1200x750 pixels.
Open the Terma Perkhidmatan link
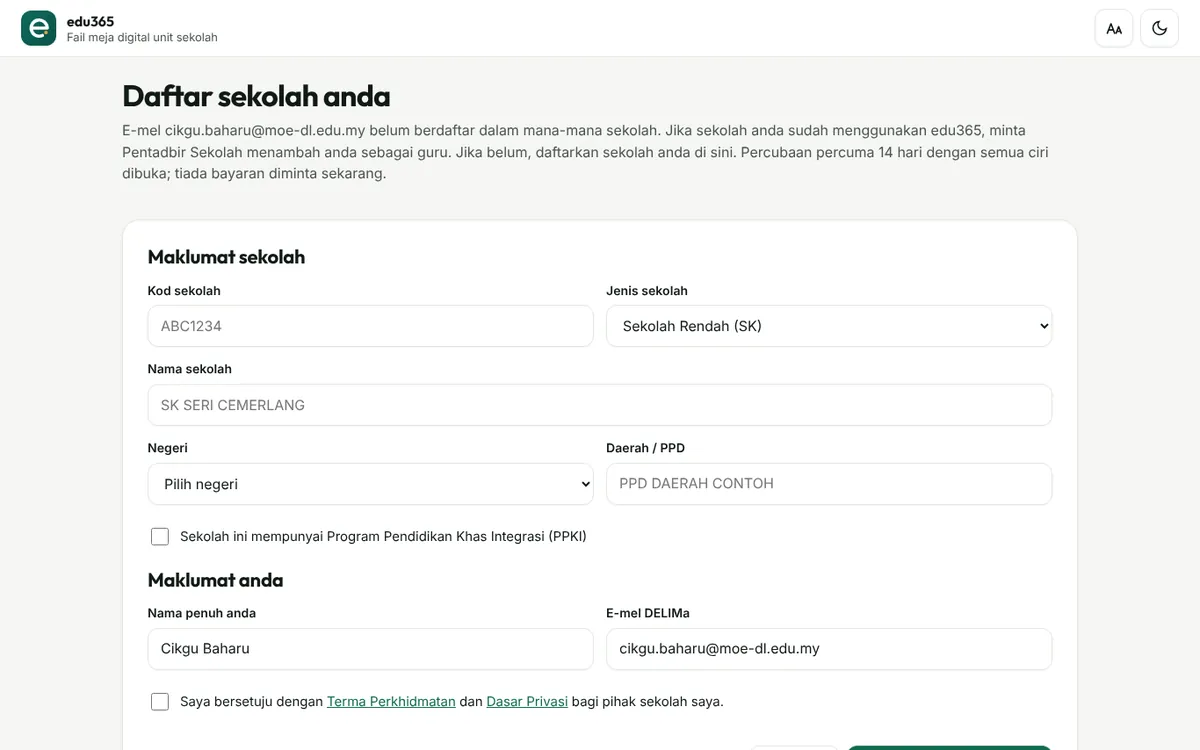click(x=391, y=702)
